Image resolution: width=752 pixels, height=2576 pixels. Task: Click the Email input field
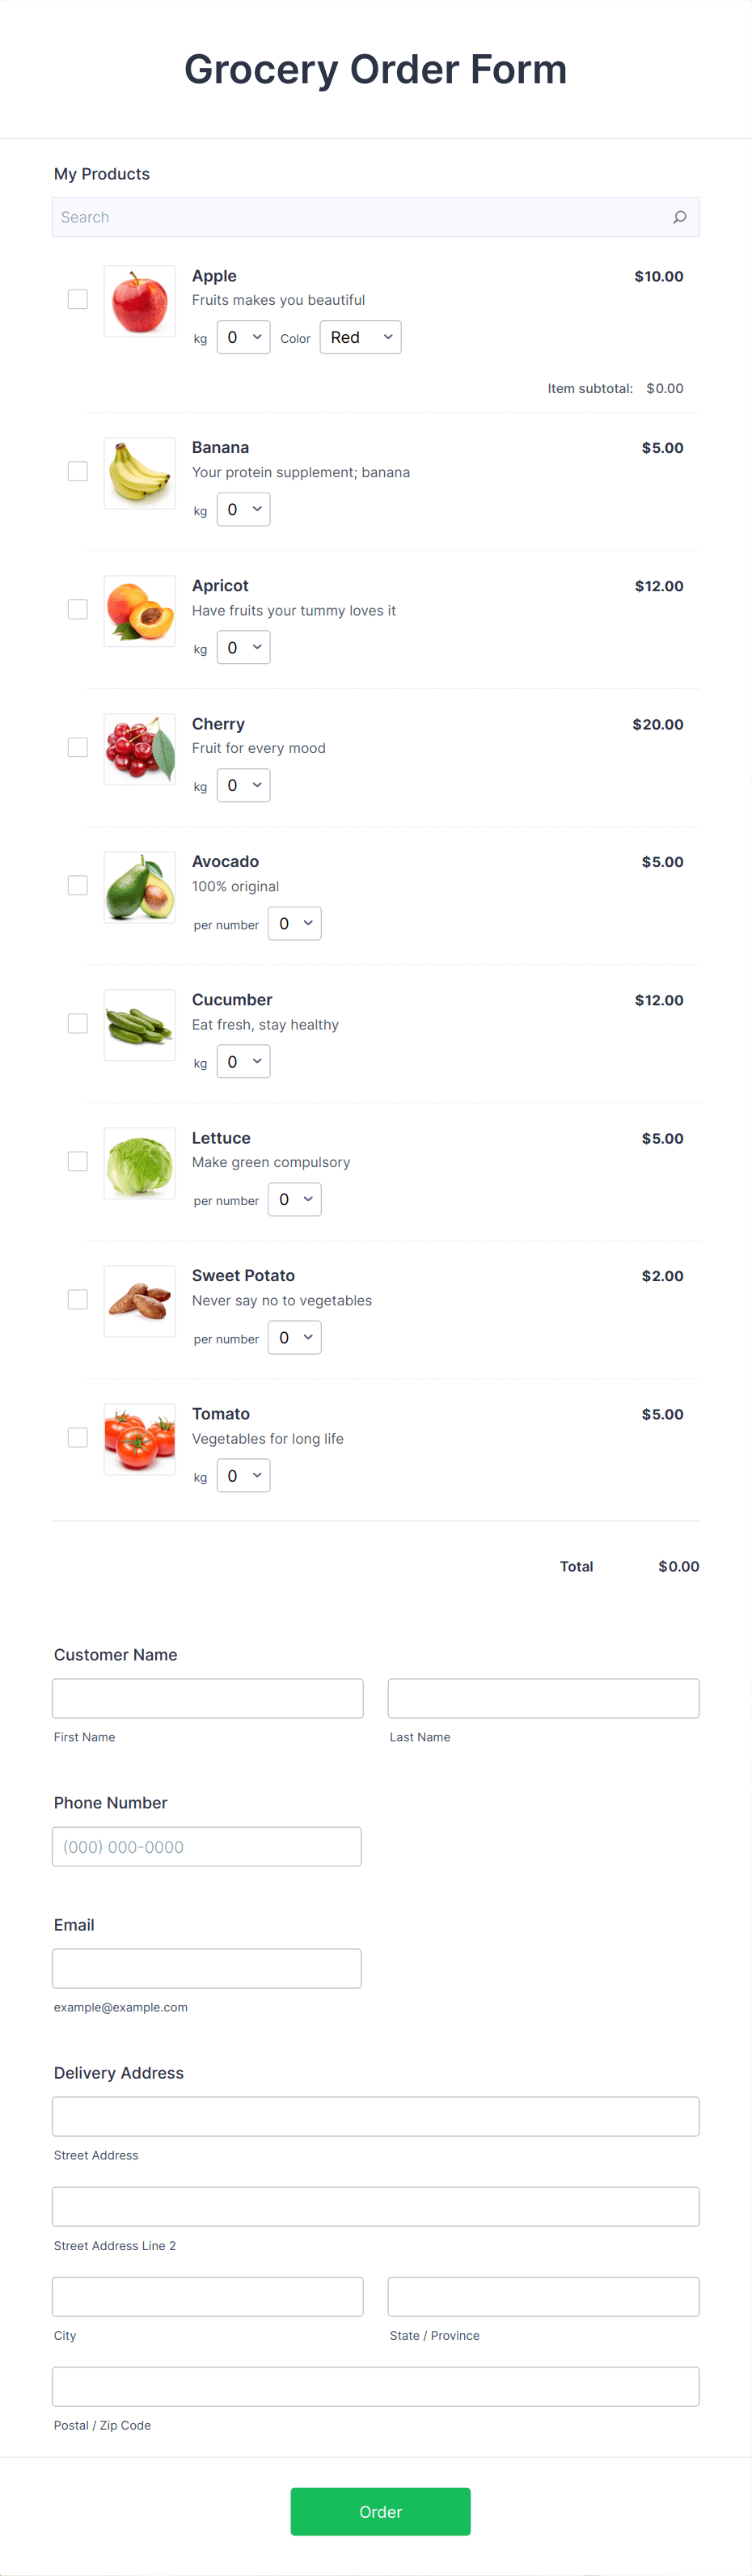pos(206,1967)
